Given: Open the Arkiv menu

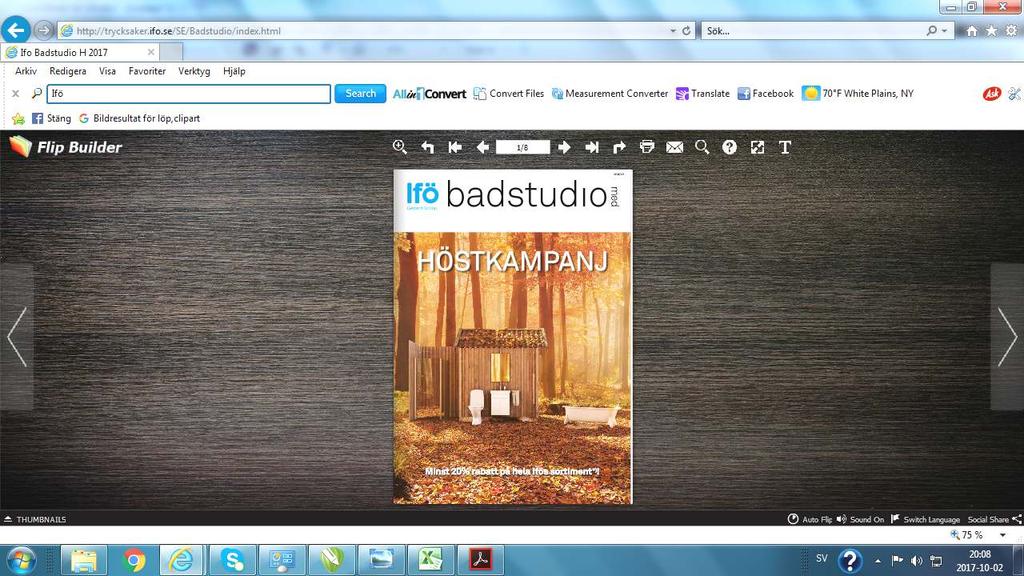Looking at the screenshot, I should pos(26,71).
